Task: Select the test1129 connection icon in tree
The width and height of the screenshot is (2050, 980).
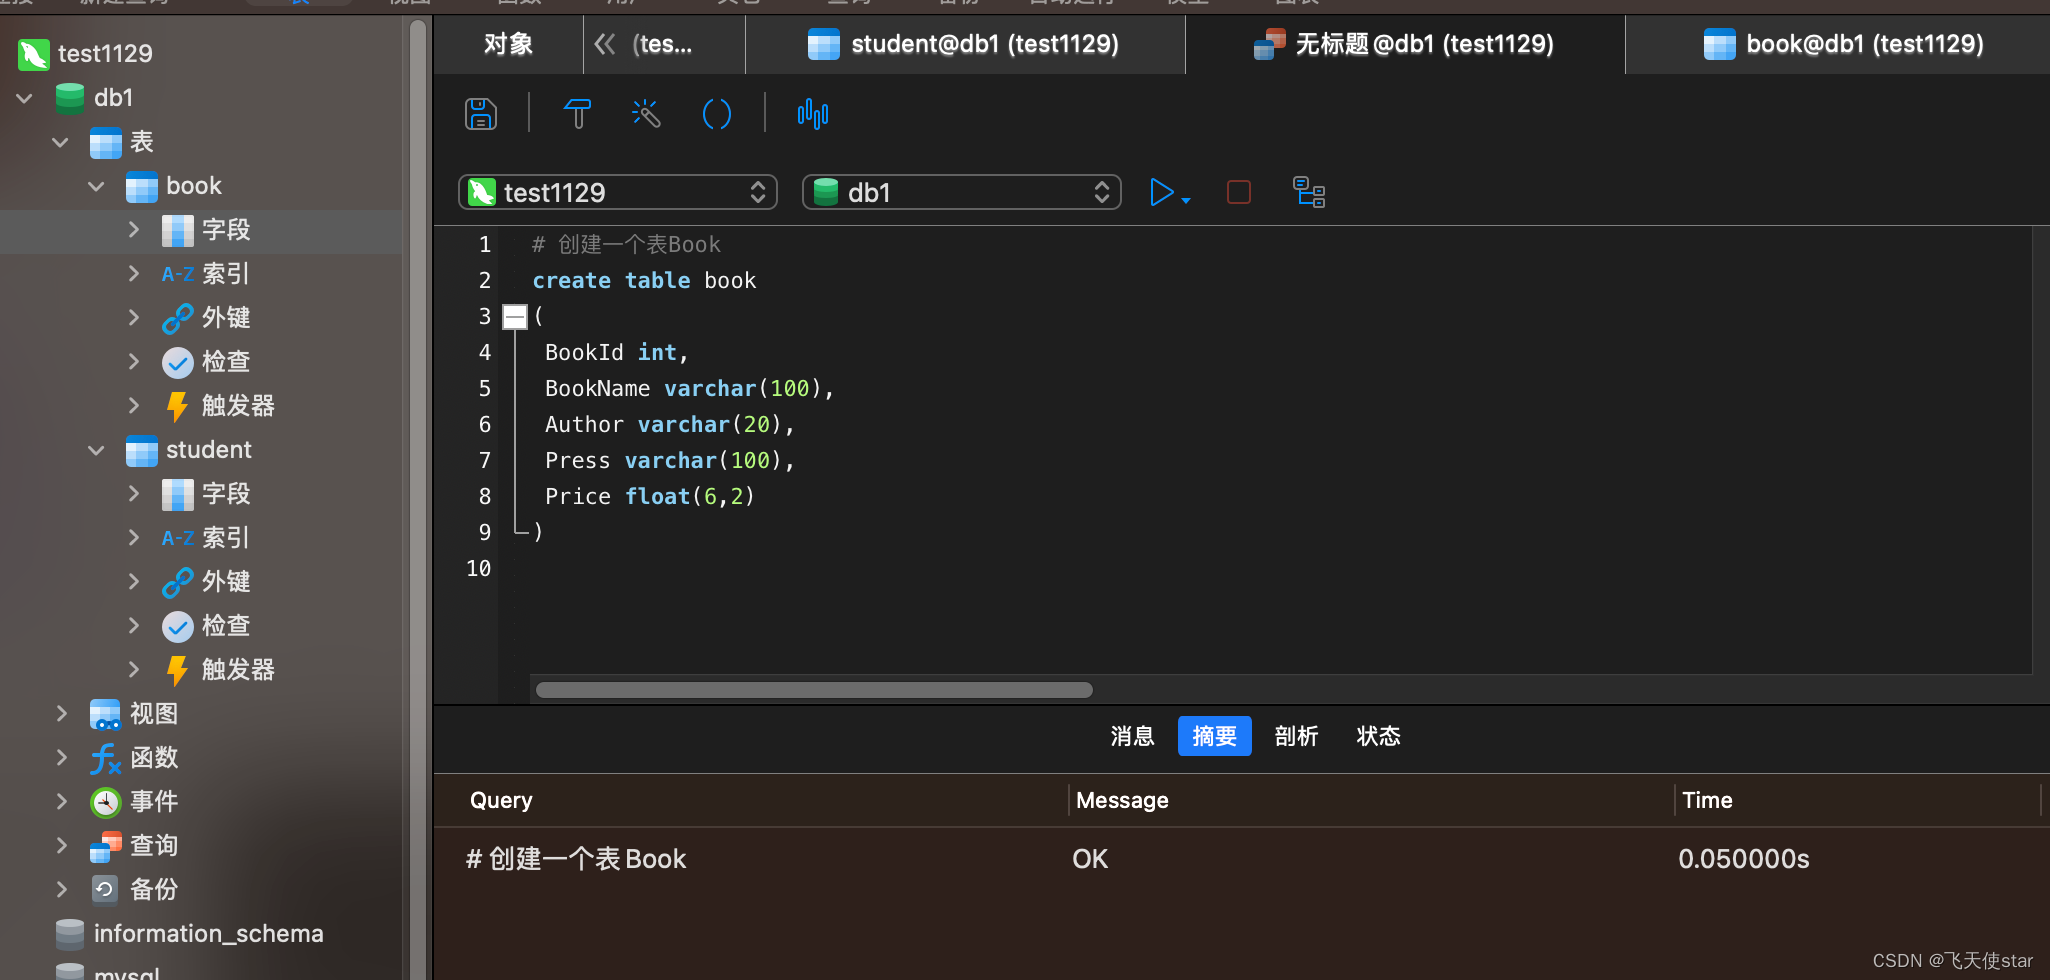Action: click(x=34, y=54)
